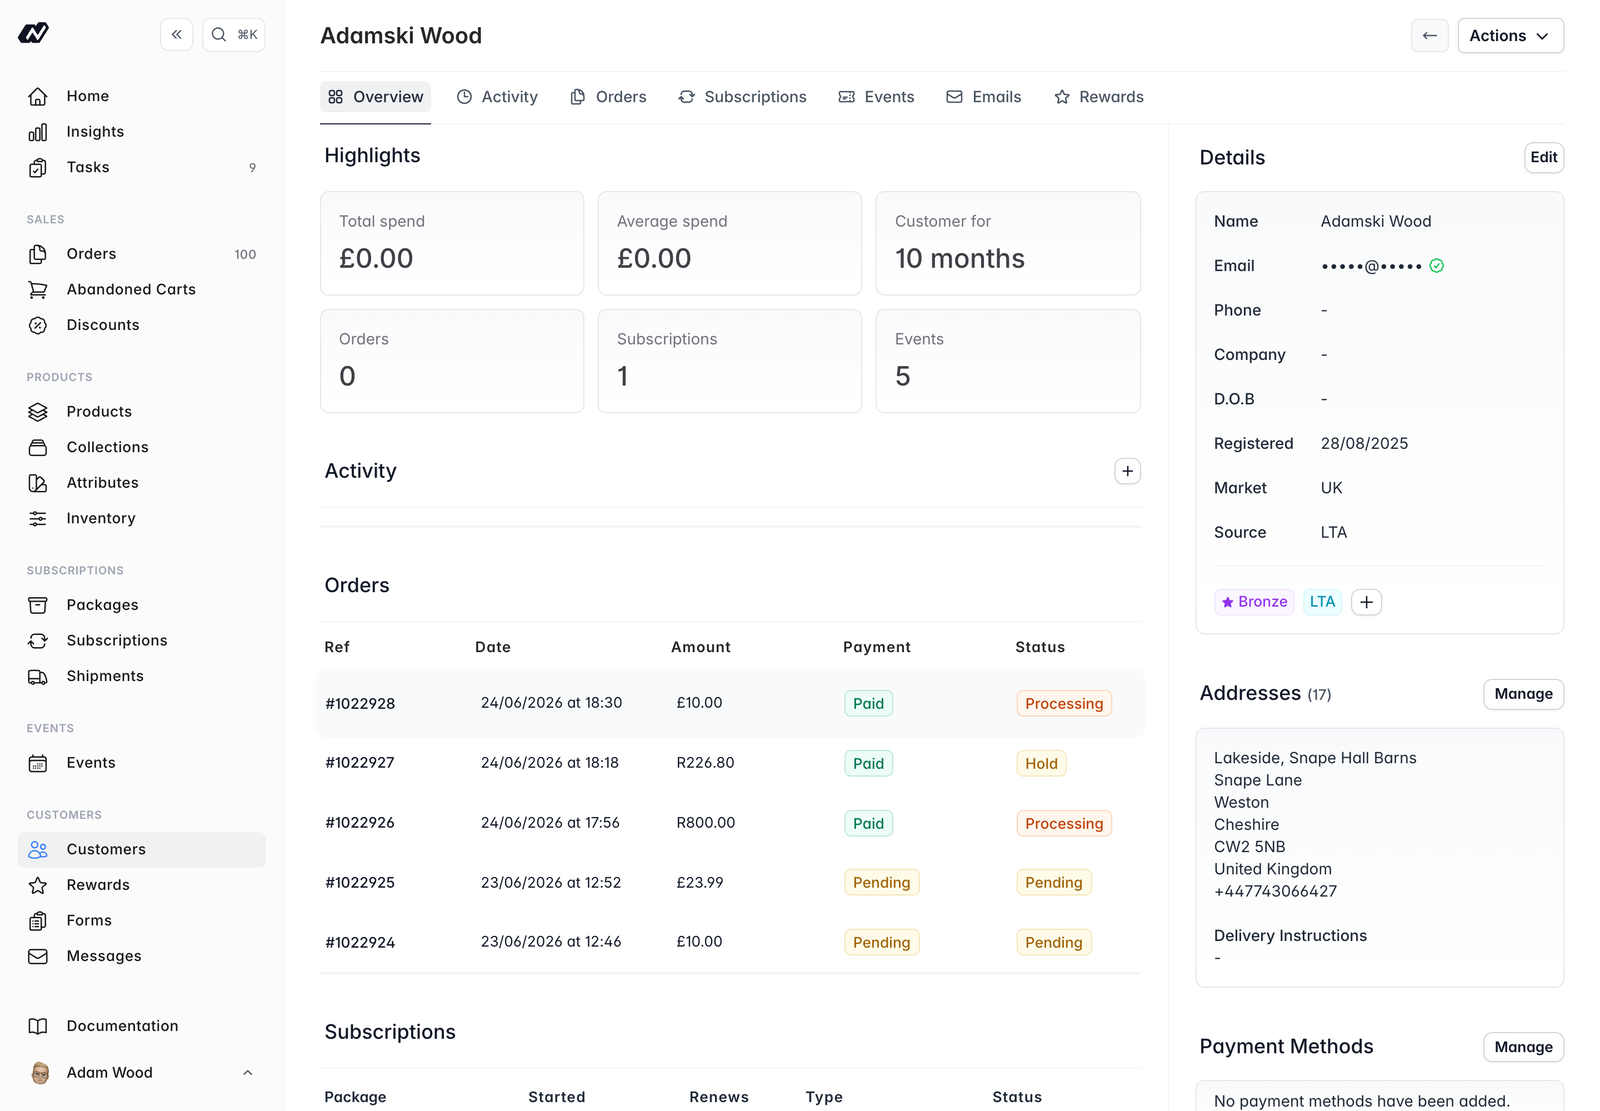Image resolution: width=1600 pixels, height=1111 pixels.
Task: Click the app logo icon
Action: tap(33, 34)
